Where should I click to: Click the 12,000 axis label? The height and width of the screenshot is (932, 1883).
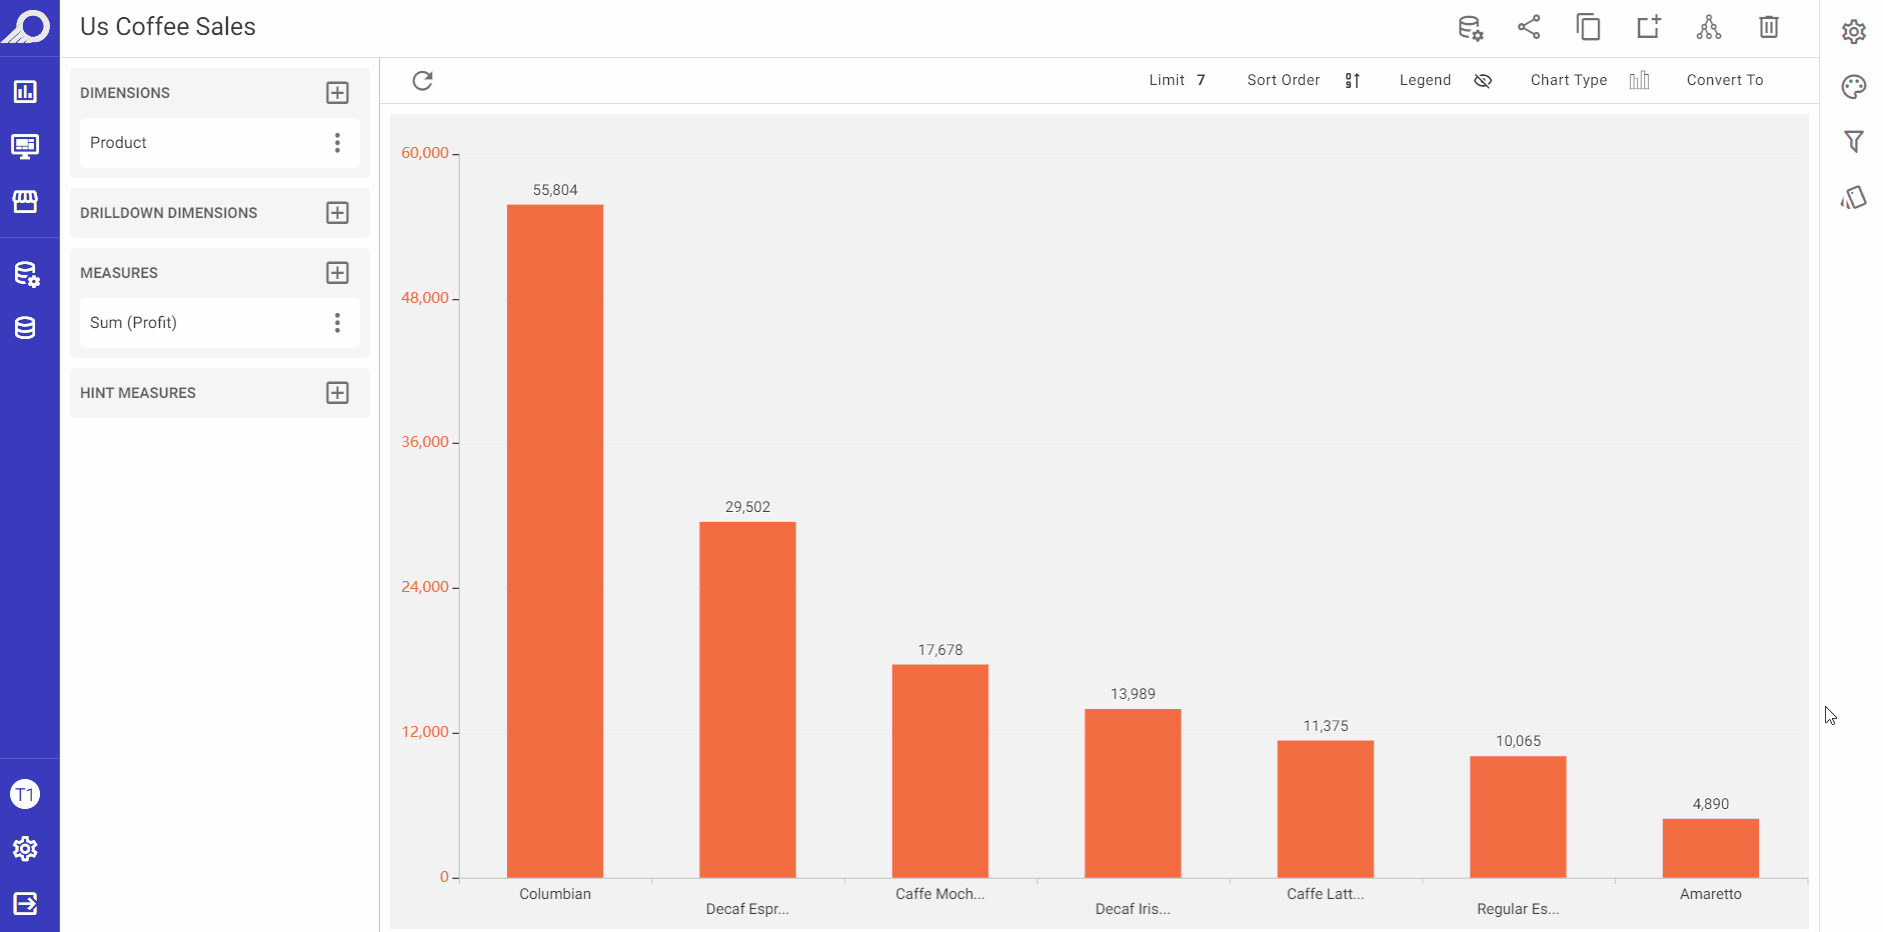tap(425, 732)
